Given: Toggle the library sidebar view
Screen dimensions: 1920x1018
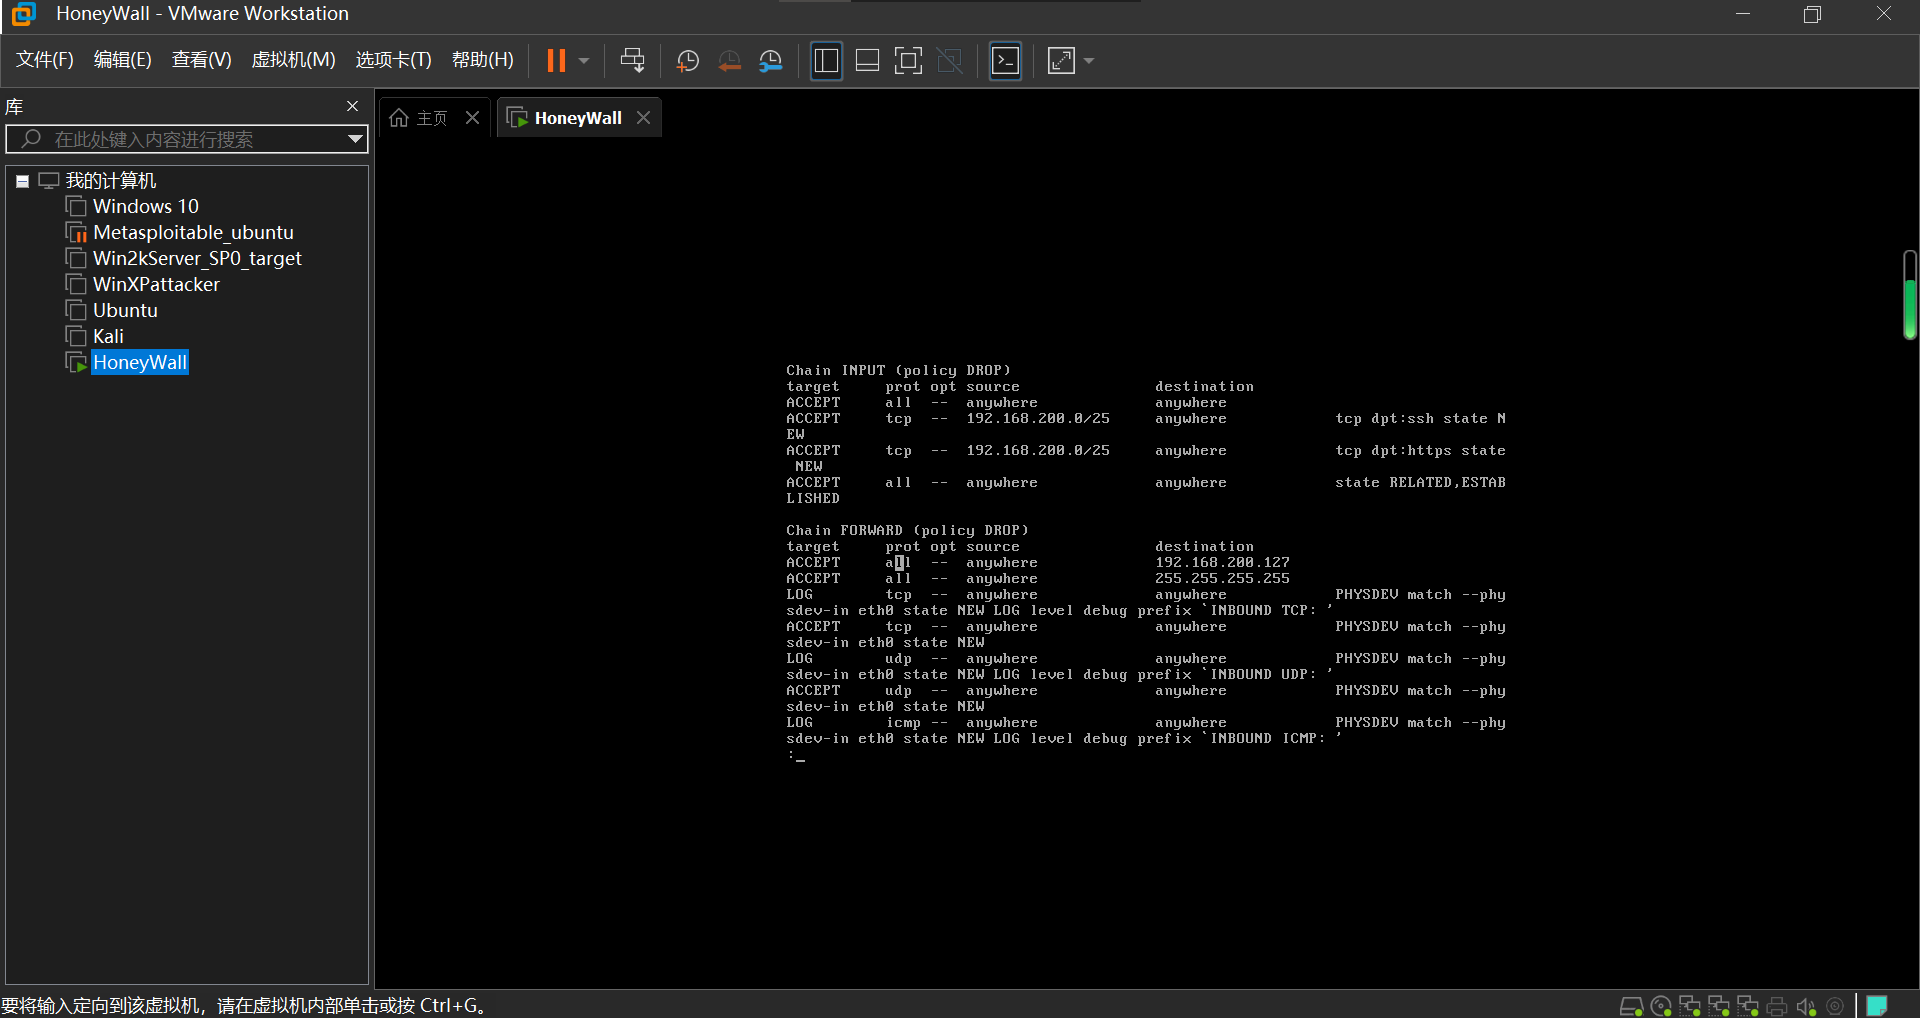Looking at the screenshot, I should [826, 61].
